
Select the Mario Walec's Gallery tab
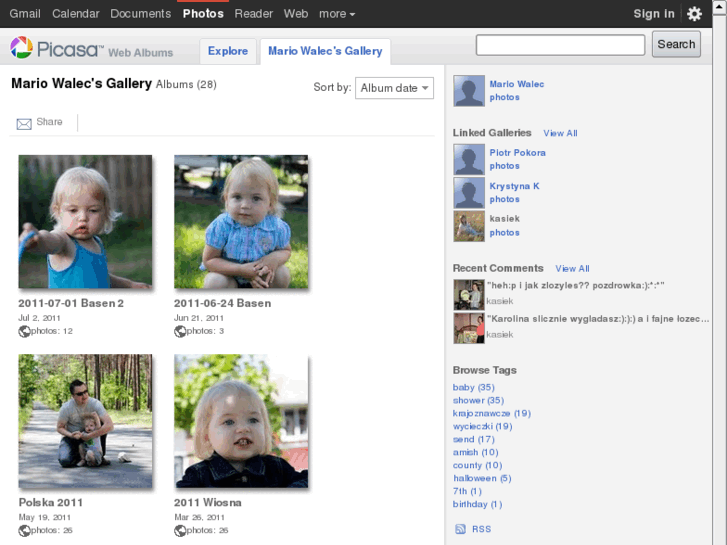(x=325, y=51)
